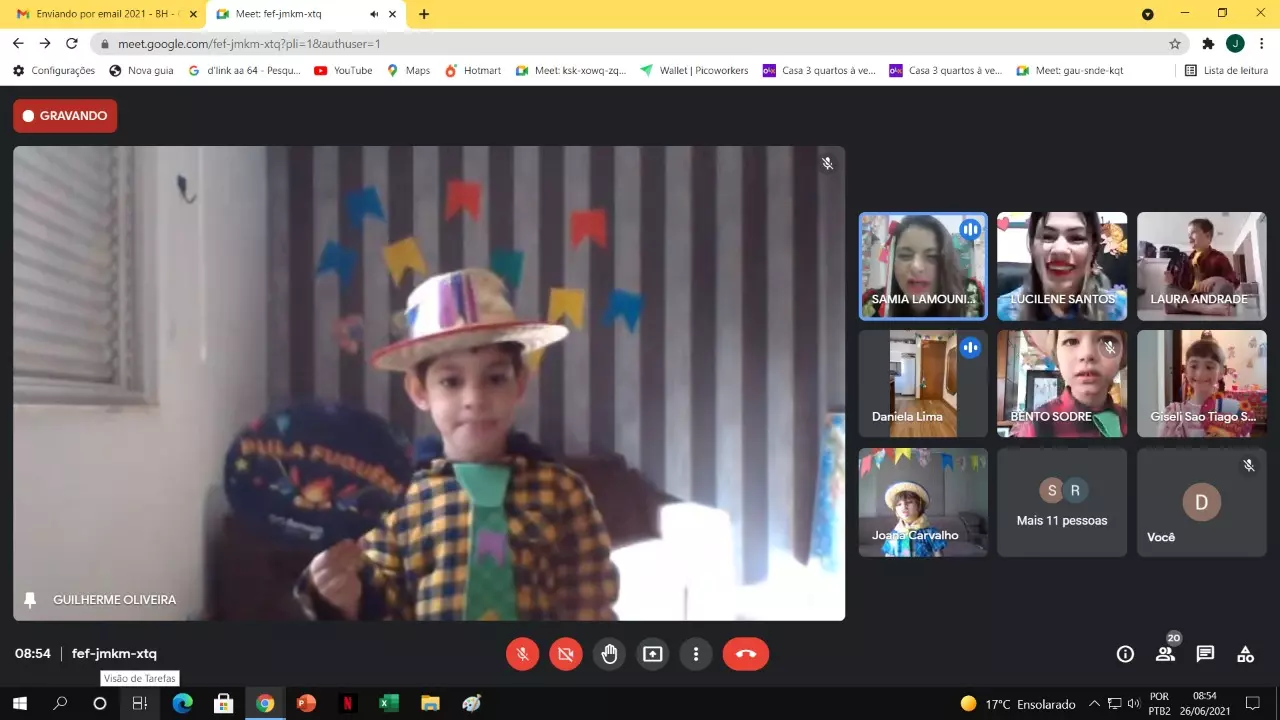
Task: Mute audio on the Meet tab
Action: (374, 14)
